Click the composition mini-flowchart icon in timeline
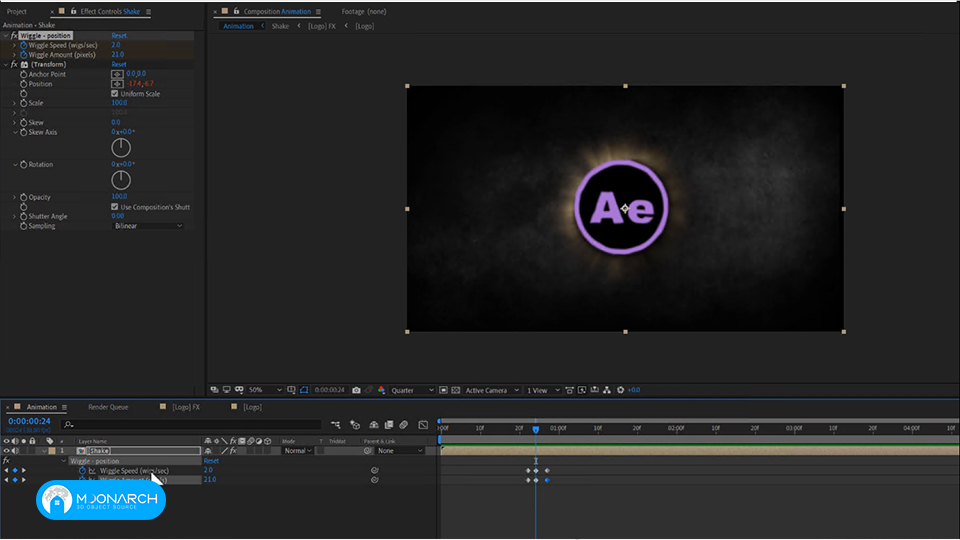This screenshot has width=960, height=540. click(336, 424)
